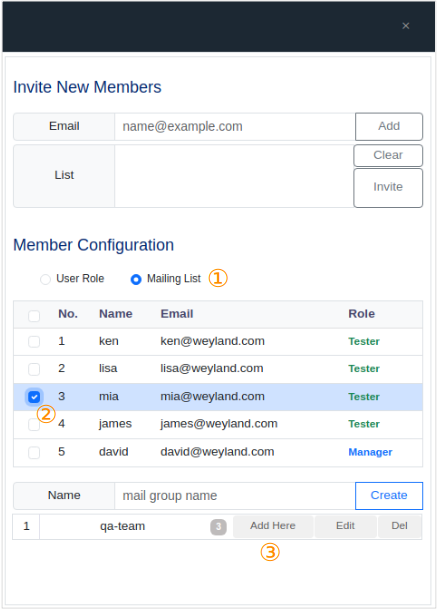This screenshot has width=438, height=612.
Task: Edit the qa-team mailing group
Action: pyautogui.click(x=345, y=526)
